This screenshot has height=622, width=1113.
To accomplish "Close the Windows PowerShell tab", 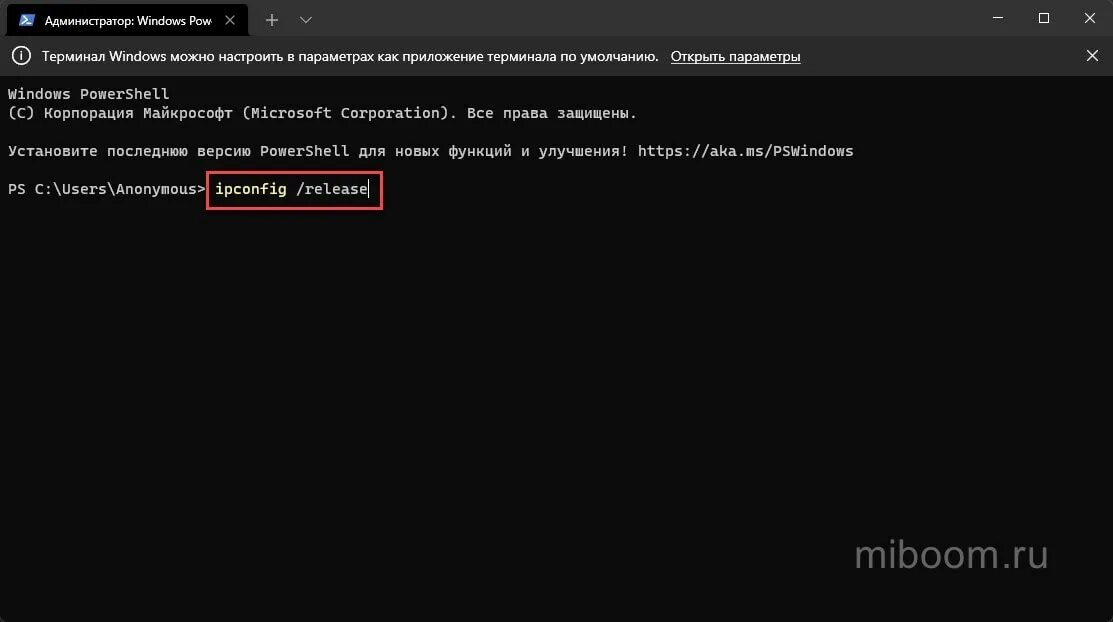I will (230, 20).
